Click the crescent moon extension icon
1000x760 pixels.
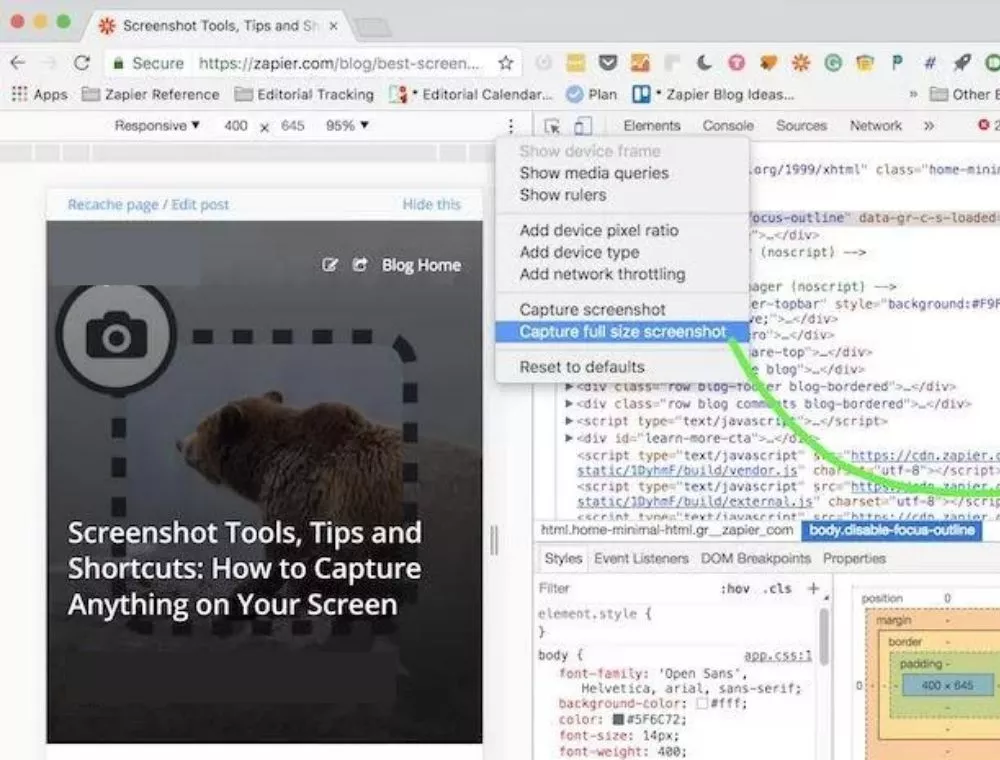pos(704,62)
